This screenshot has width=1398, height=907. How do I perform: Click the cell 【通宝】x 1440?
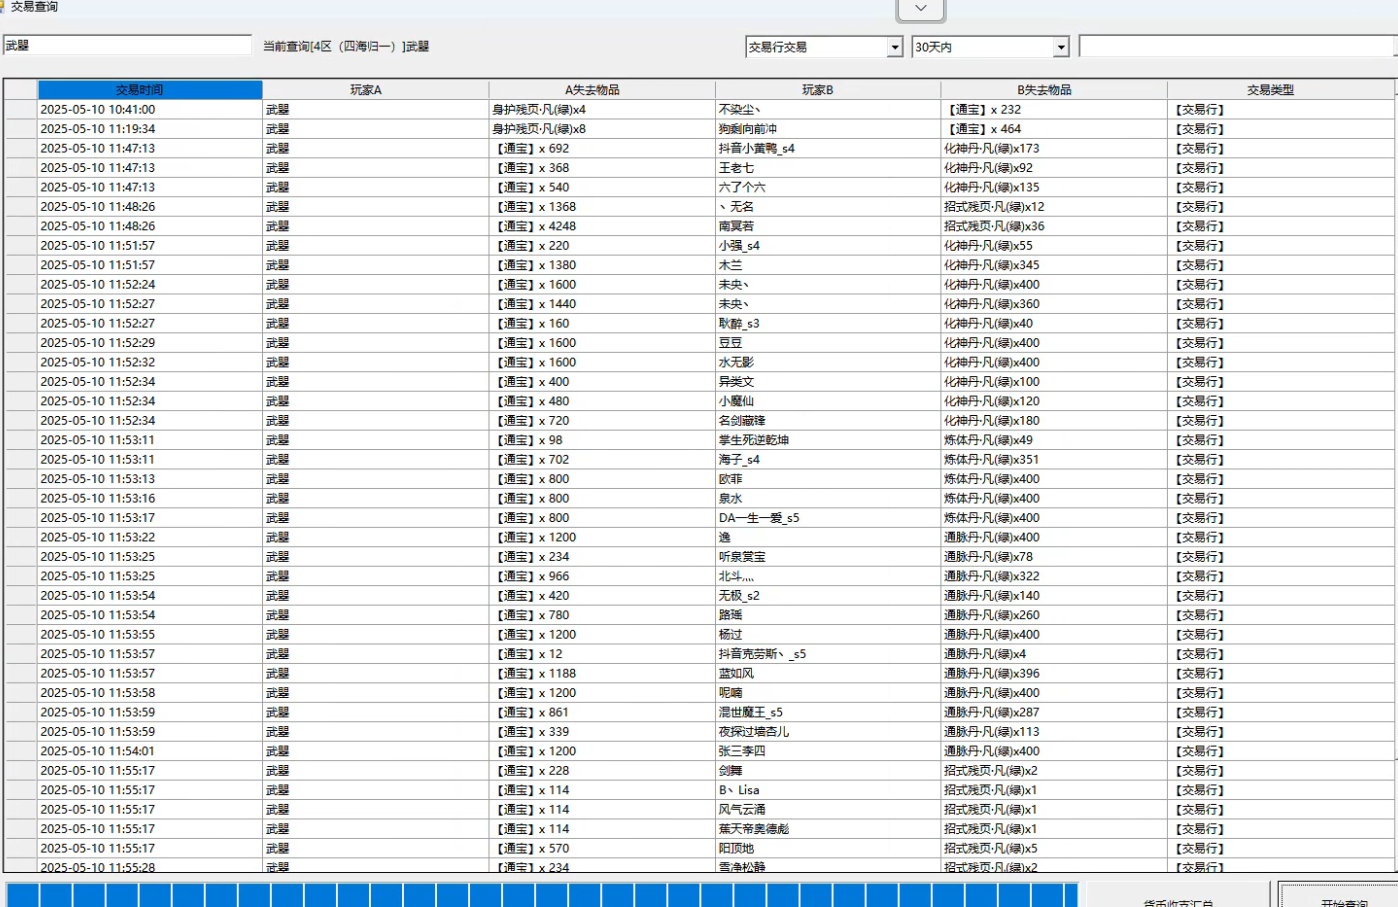[602, 304]
